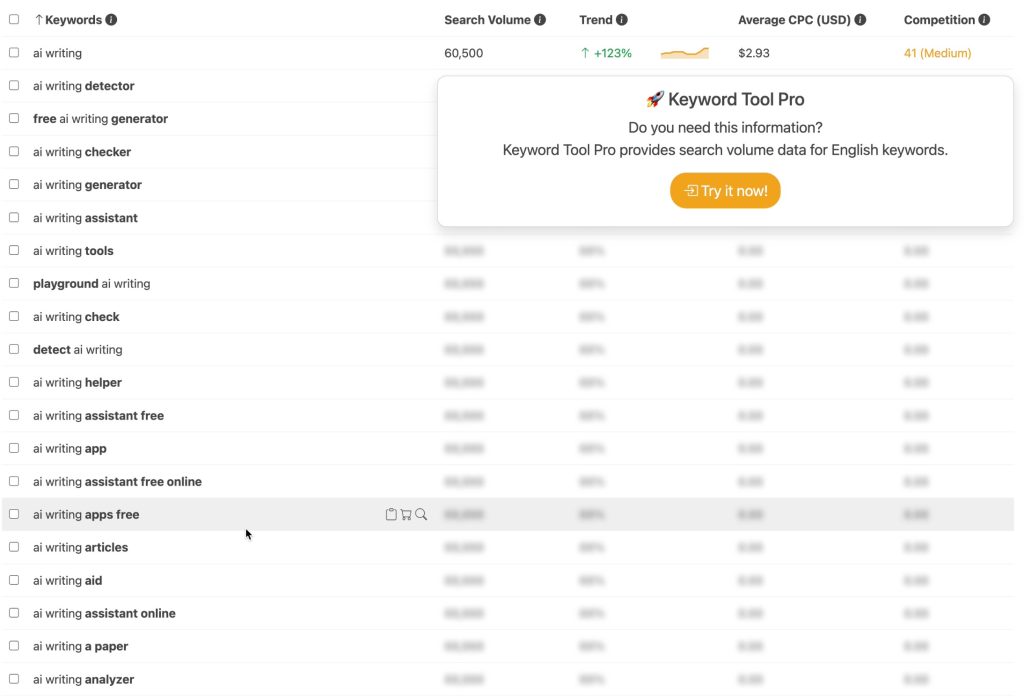Sort by Keywords column arrow
1024x700 pixels.
pyautogui.click(x=39, y=20)
